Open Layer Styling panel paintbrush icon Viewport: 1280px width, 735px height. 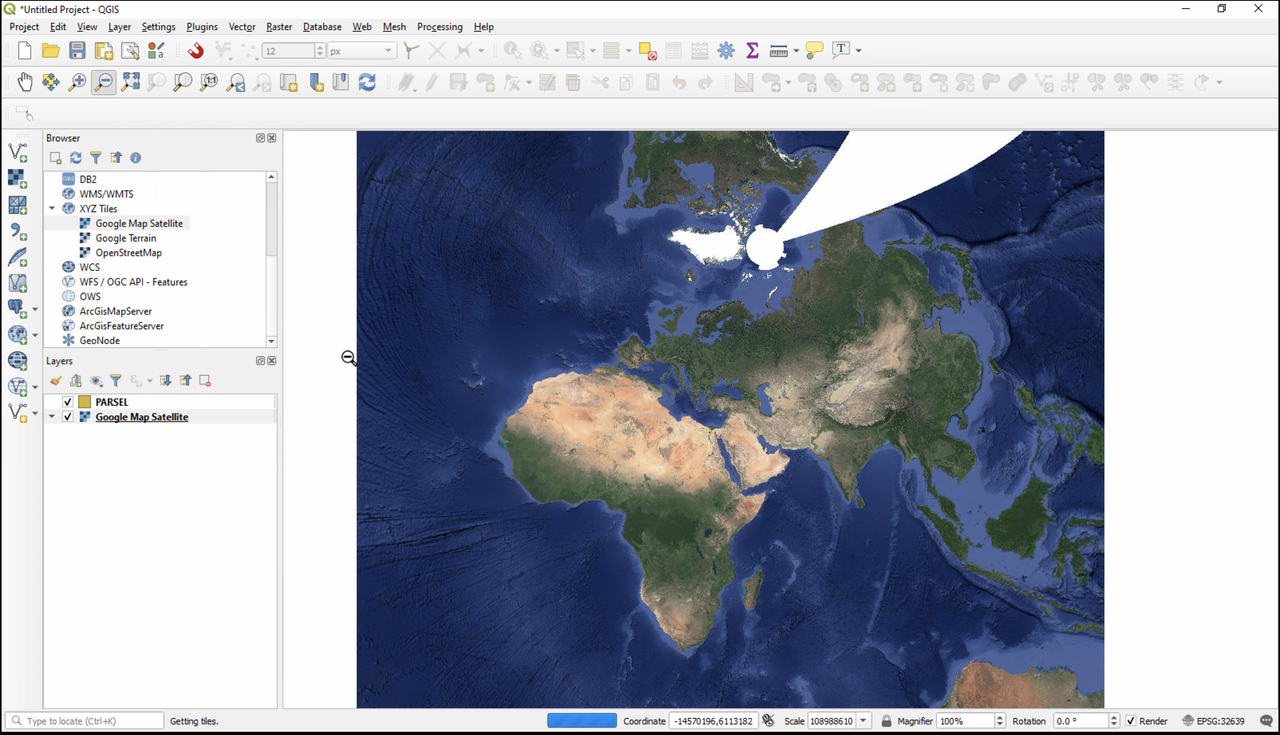coord(56,381)
